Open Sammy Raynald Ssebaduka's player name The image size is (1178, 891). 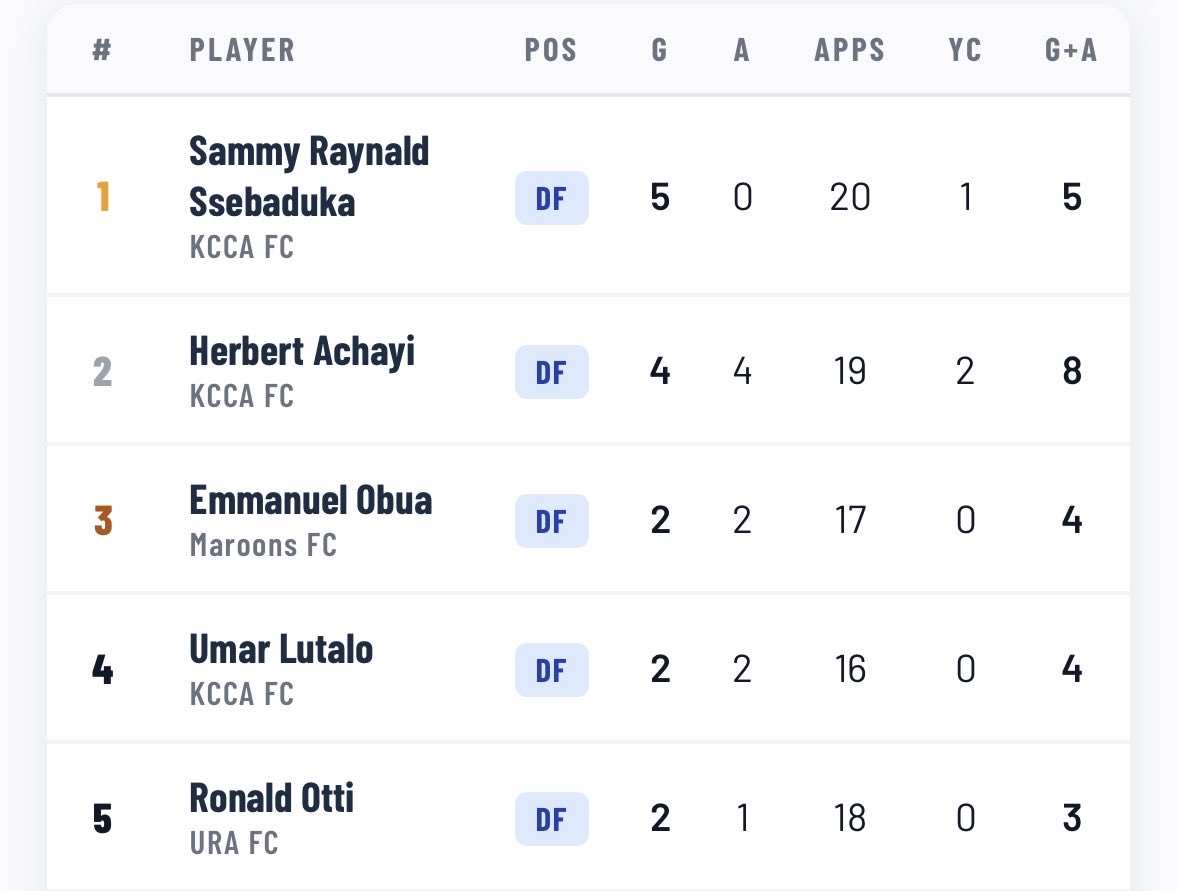click(x=309, y=177)
